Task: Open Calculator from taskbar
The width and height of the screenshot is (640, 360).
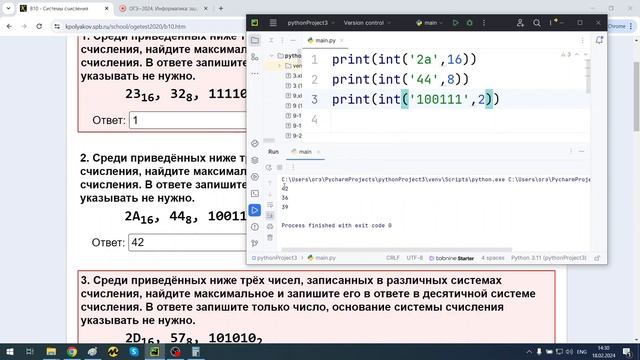Action: click(196, 351)
